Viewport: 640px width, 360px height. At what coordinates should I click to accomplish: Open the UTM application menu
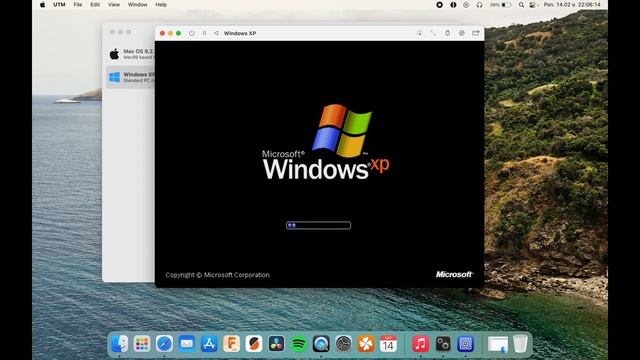click(x=59, y=5)
